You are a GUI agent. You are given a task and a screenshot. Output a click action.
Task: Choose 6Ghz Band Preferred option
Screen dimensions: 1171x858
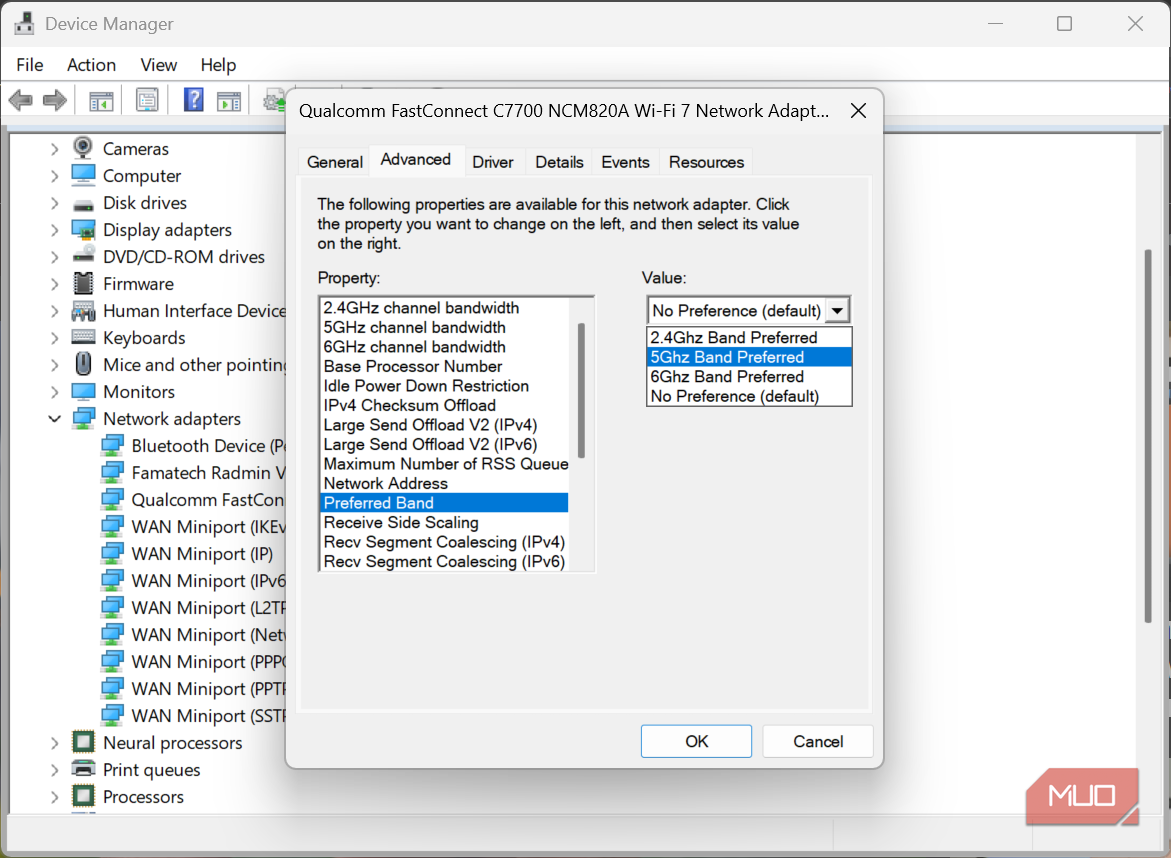(x=749, y=376)
